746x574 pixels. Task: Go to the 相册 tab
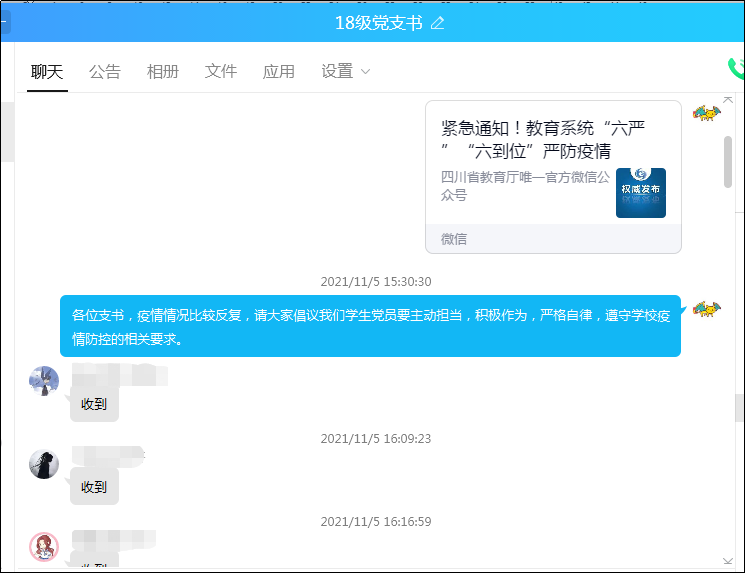click(x=163, y=71)
